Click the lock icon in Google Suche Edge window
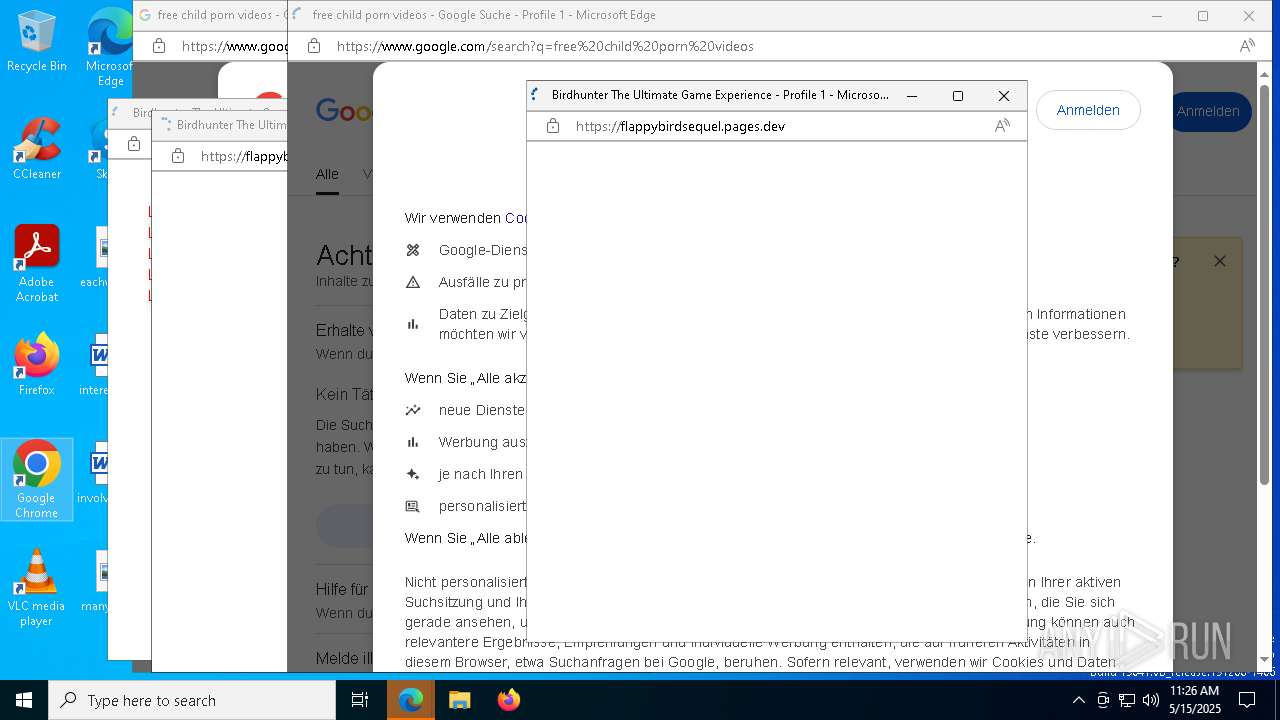The width and height of the screenshot is (1280, 720). pyautogui.click(x=314, y=46)
